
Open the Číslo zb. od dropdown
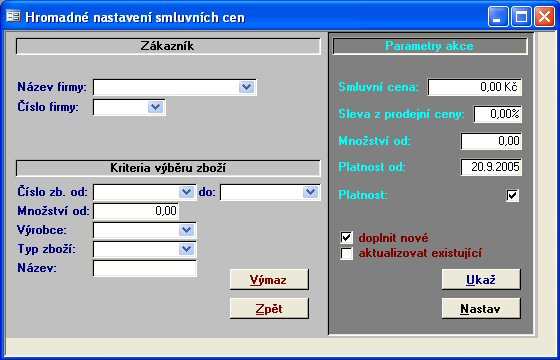(186, 192)
